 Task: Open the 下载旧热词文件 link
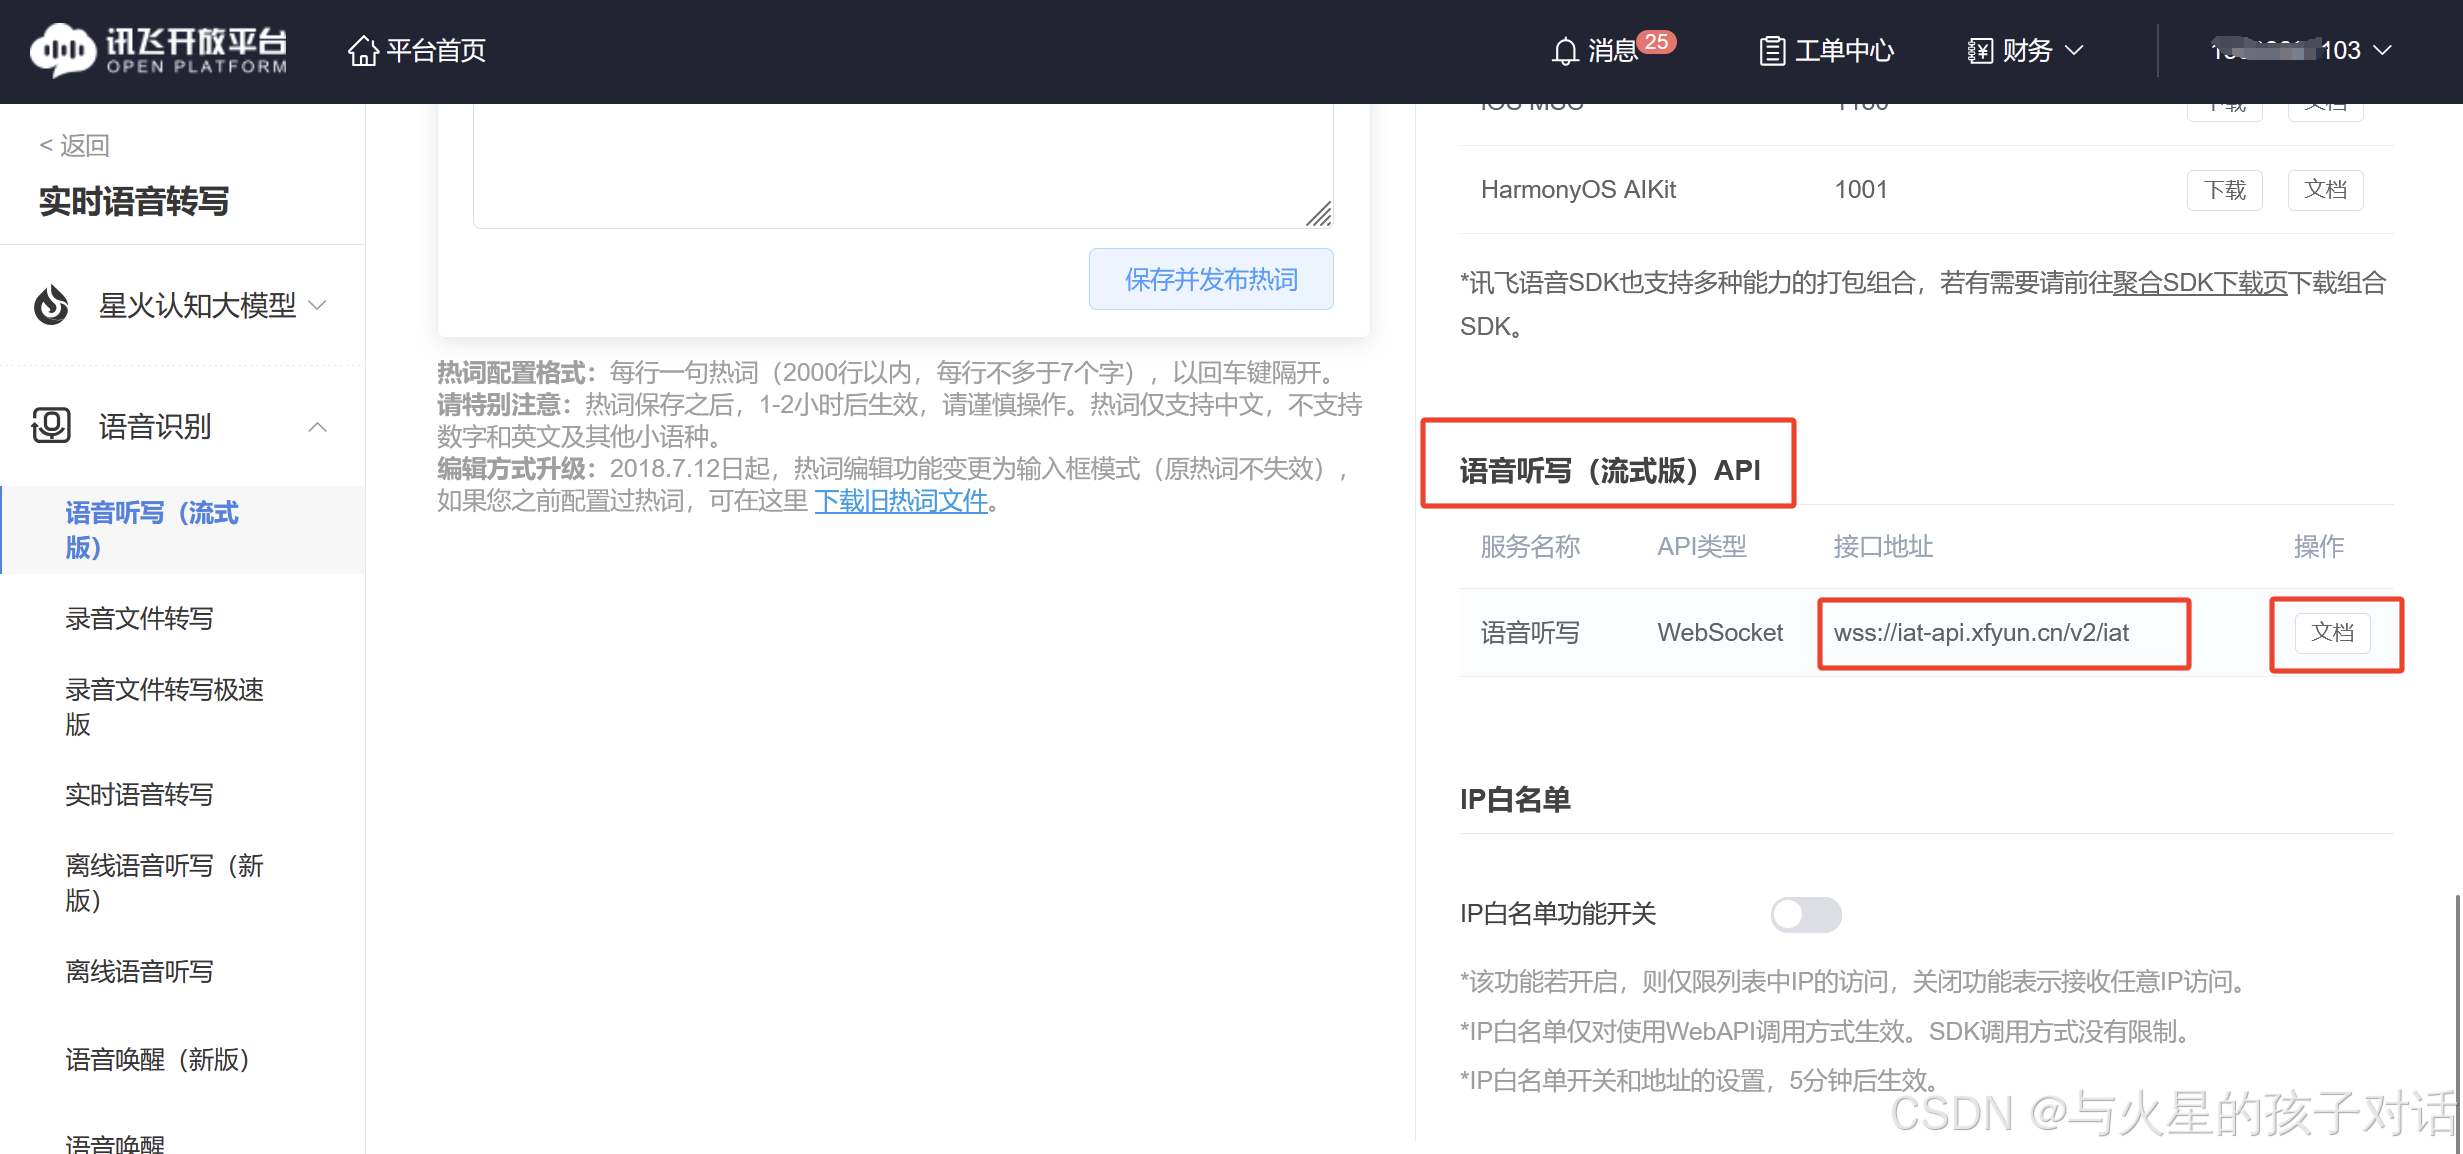(901, 501)
